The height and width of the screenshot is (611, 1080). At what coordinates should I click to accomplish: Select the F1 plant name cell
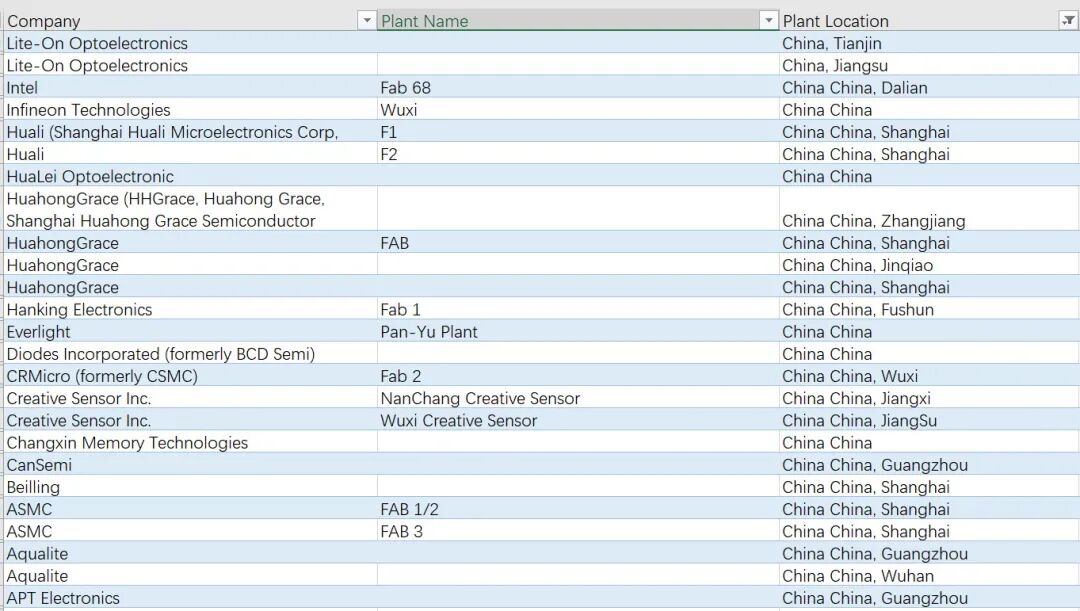[579, 132]
